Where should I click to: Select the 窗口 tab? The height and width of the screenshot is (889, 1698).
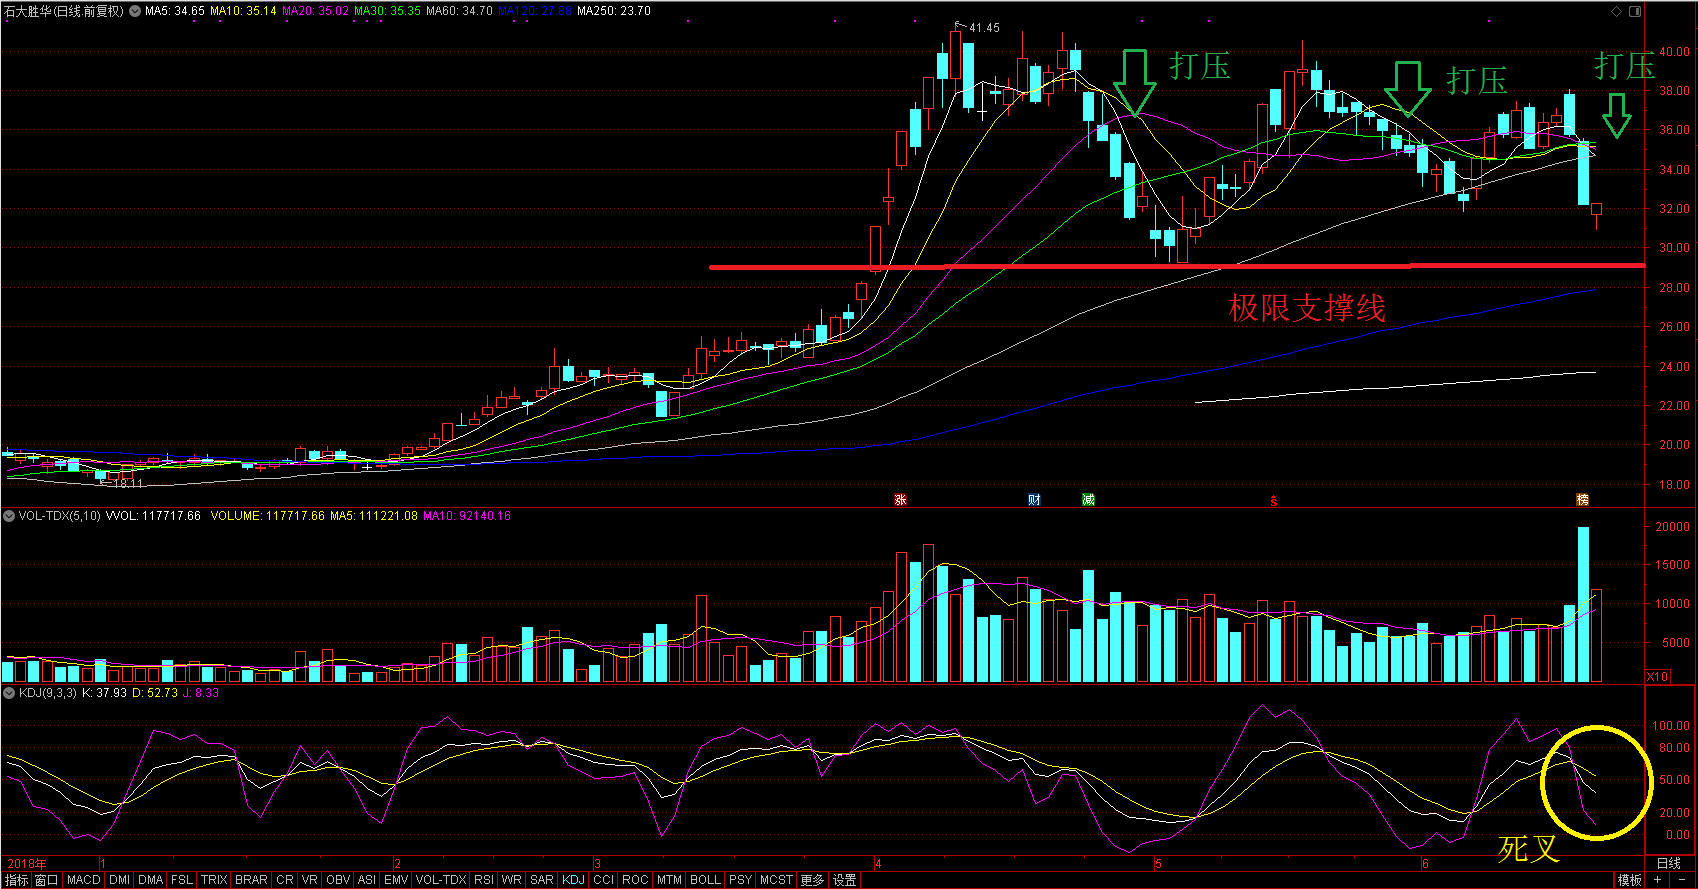(x=47, y=880)
